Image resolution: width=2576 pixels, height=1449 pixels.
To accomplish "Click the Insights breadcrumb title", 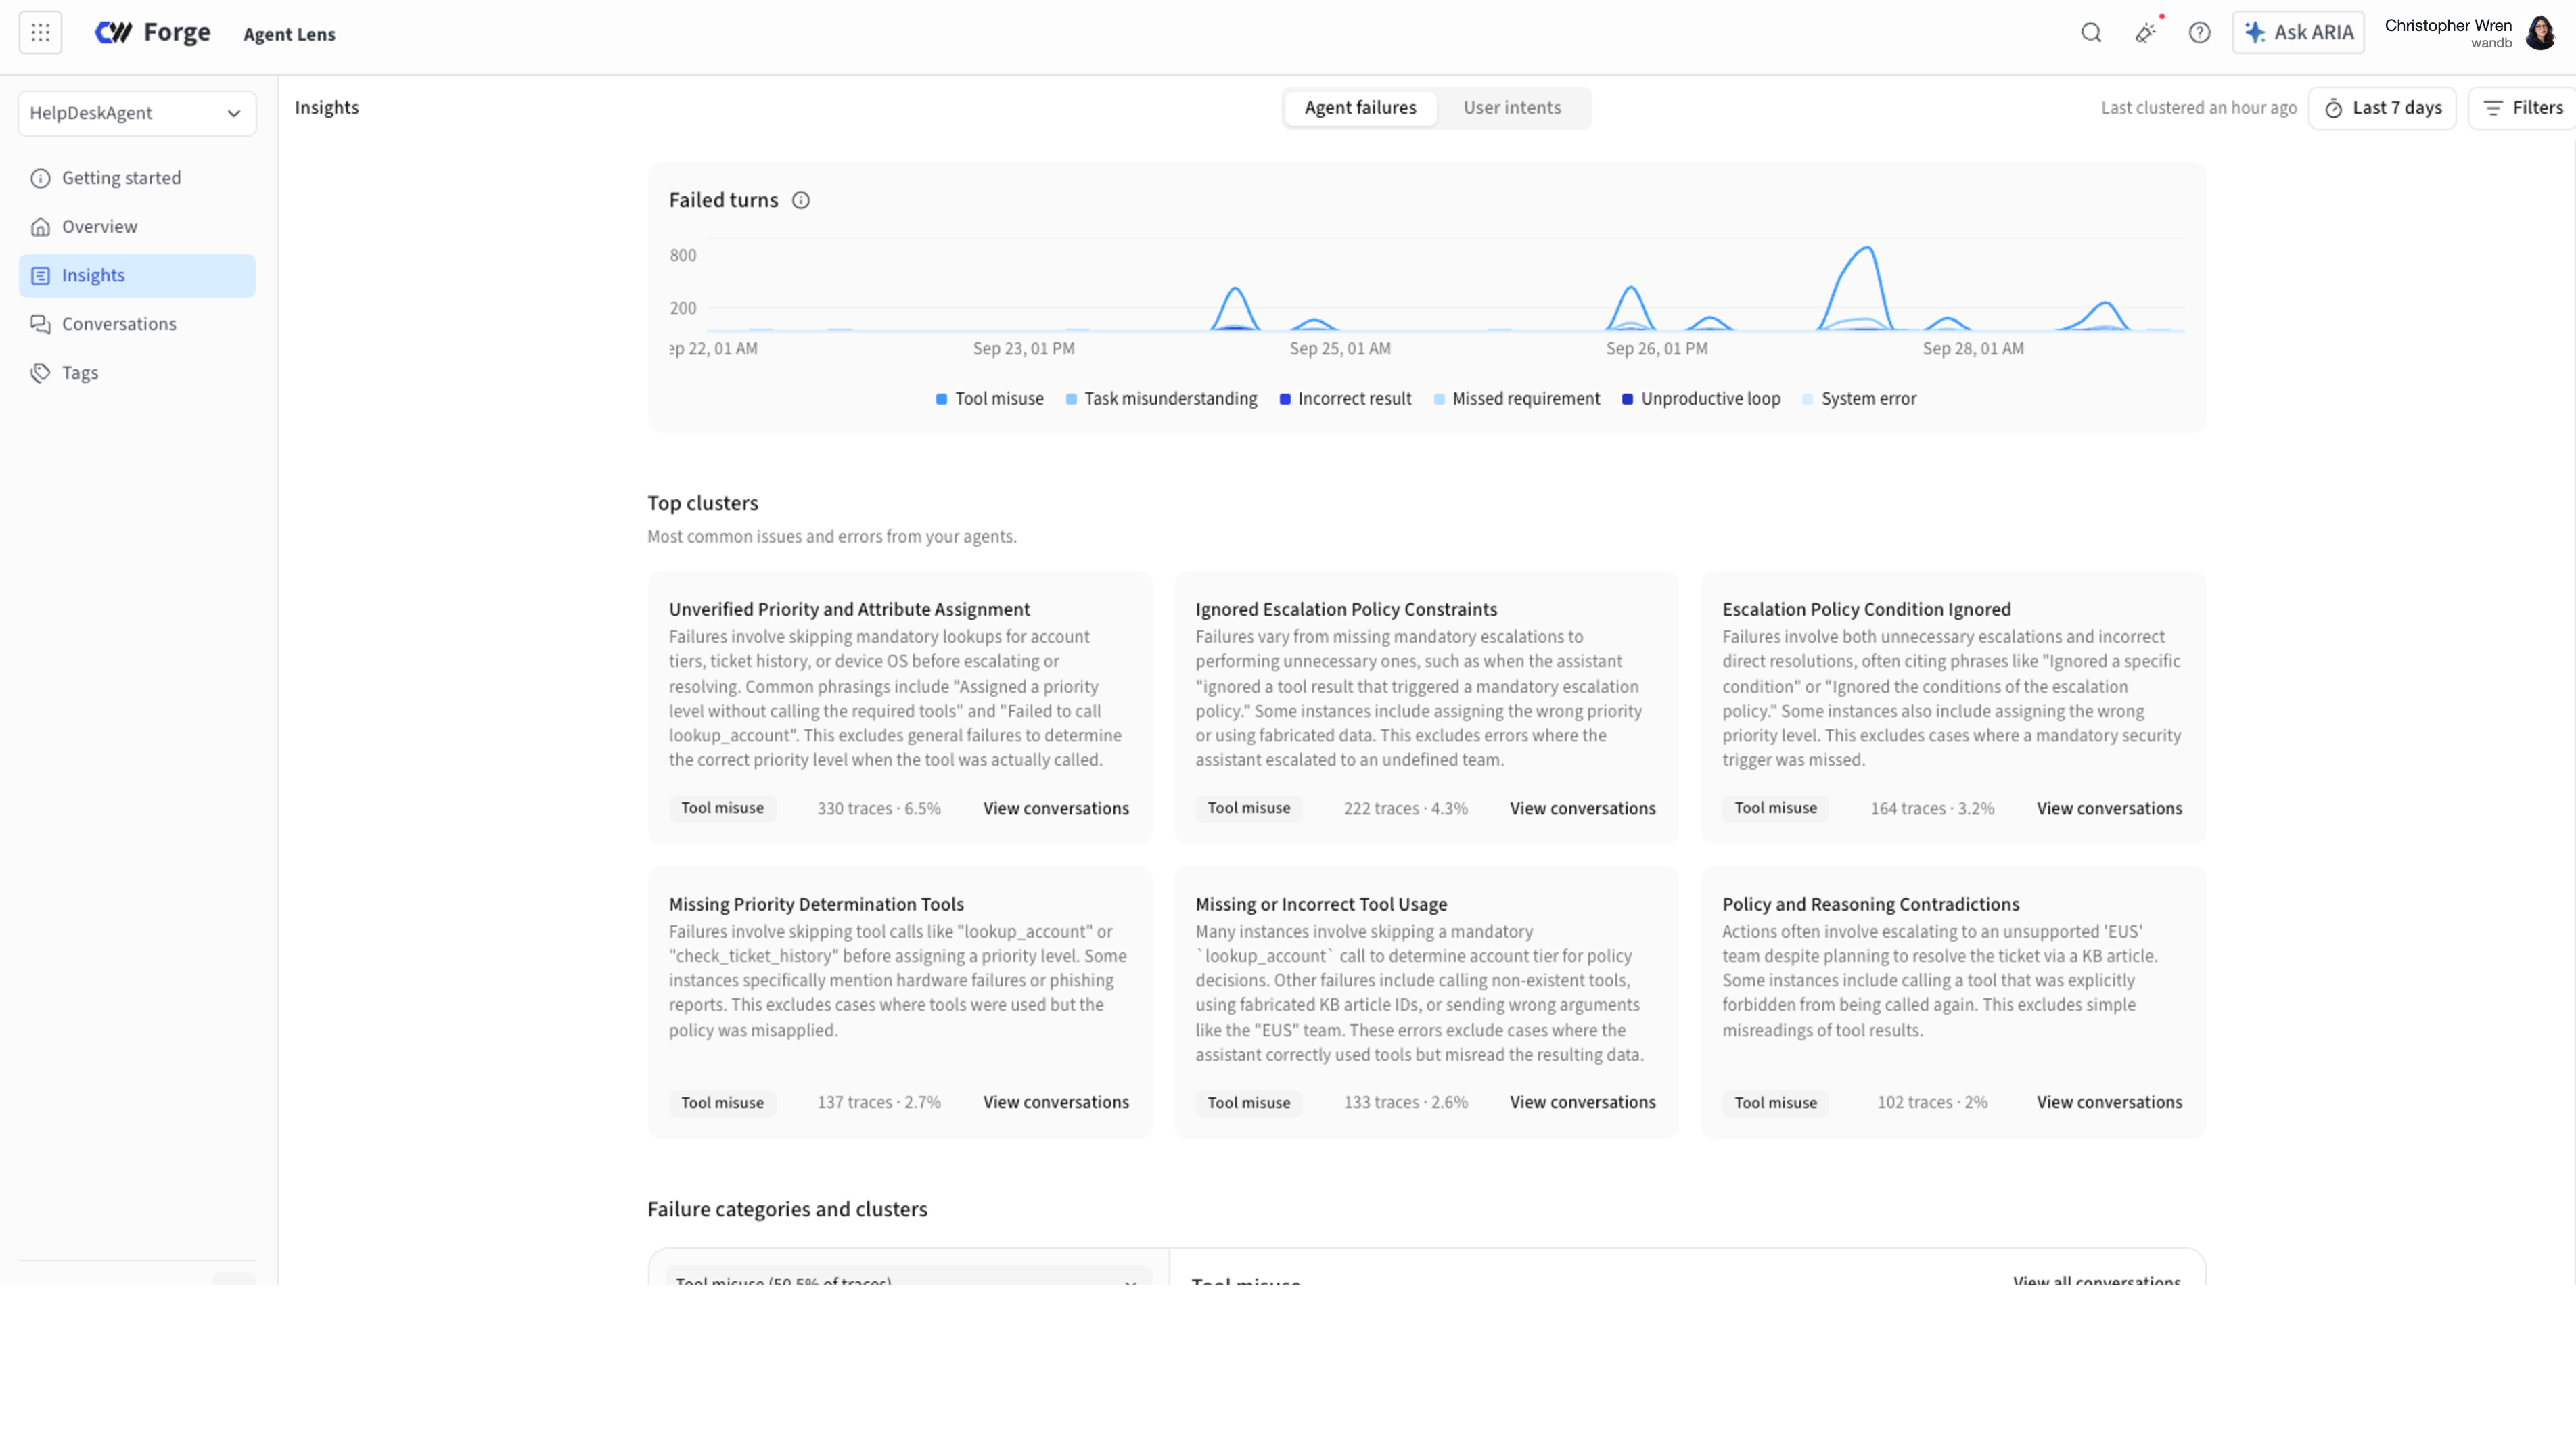I will point(327,108).
